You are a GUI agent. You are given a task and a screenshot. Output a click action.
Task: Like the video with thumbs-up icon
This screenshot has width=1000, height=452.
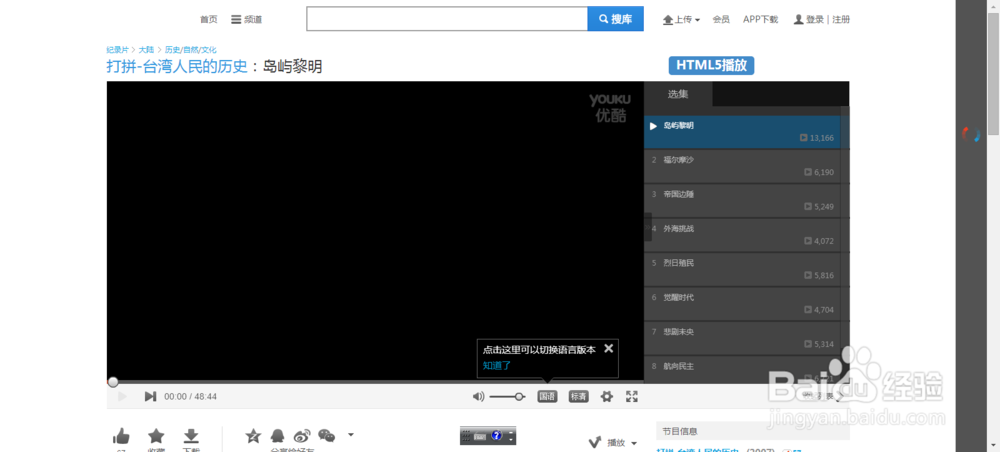click(121, 437)
